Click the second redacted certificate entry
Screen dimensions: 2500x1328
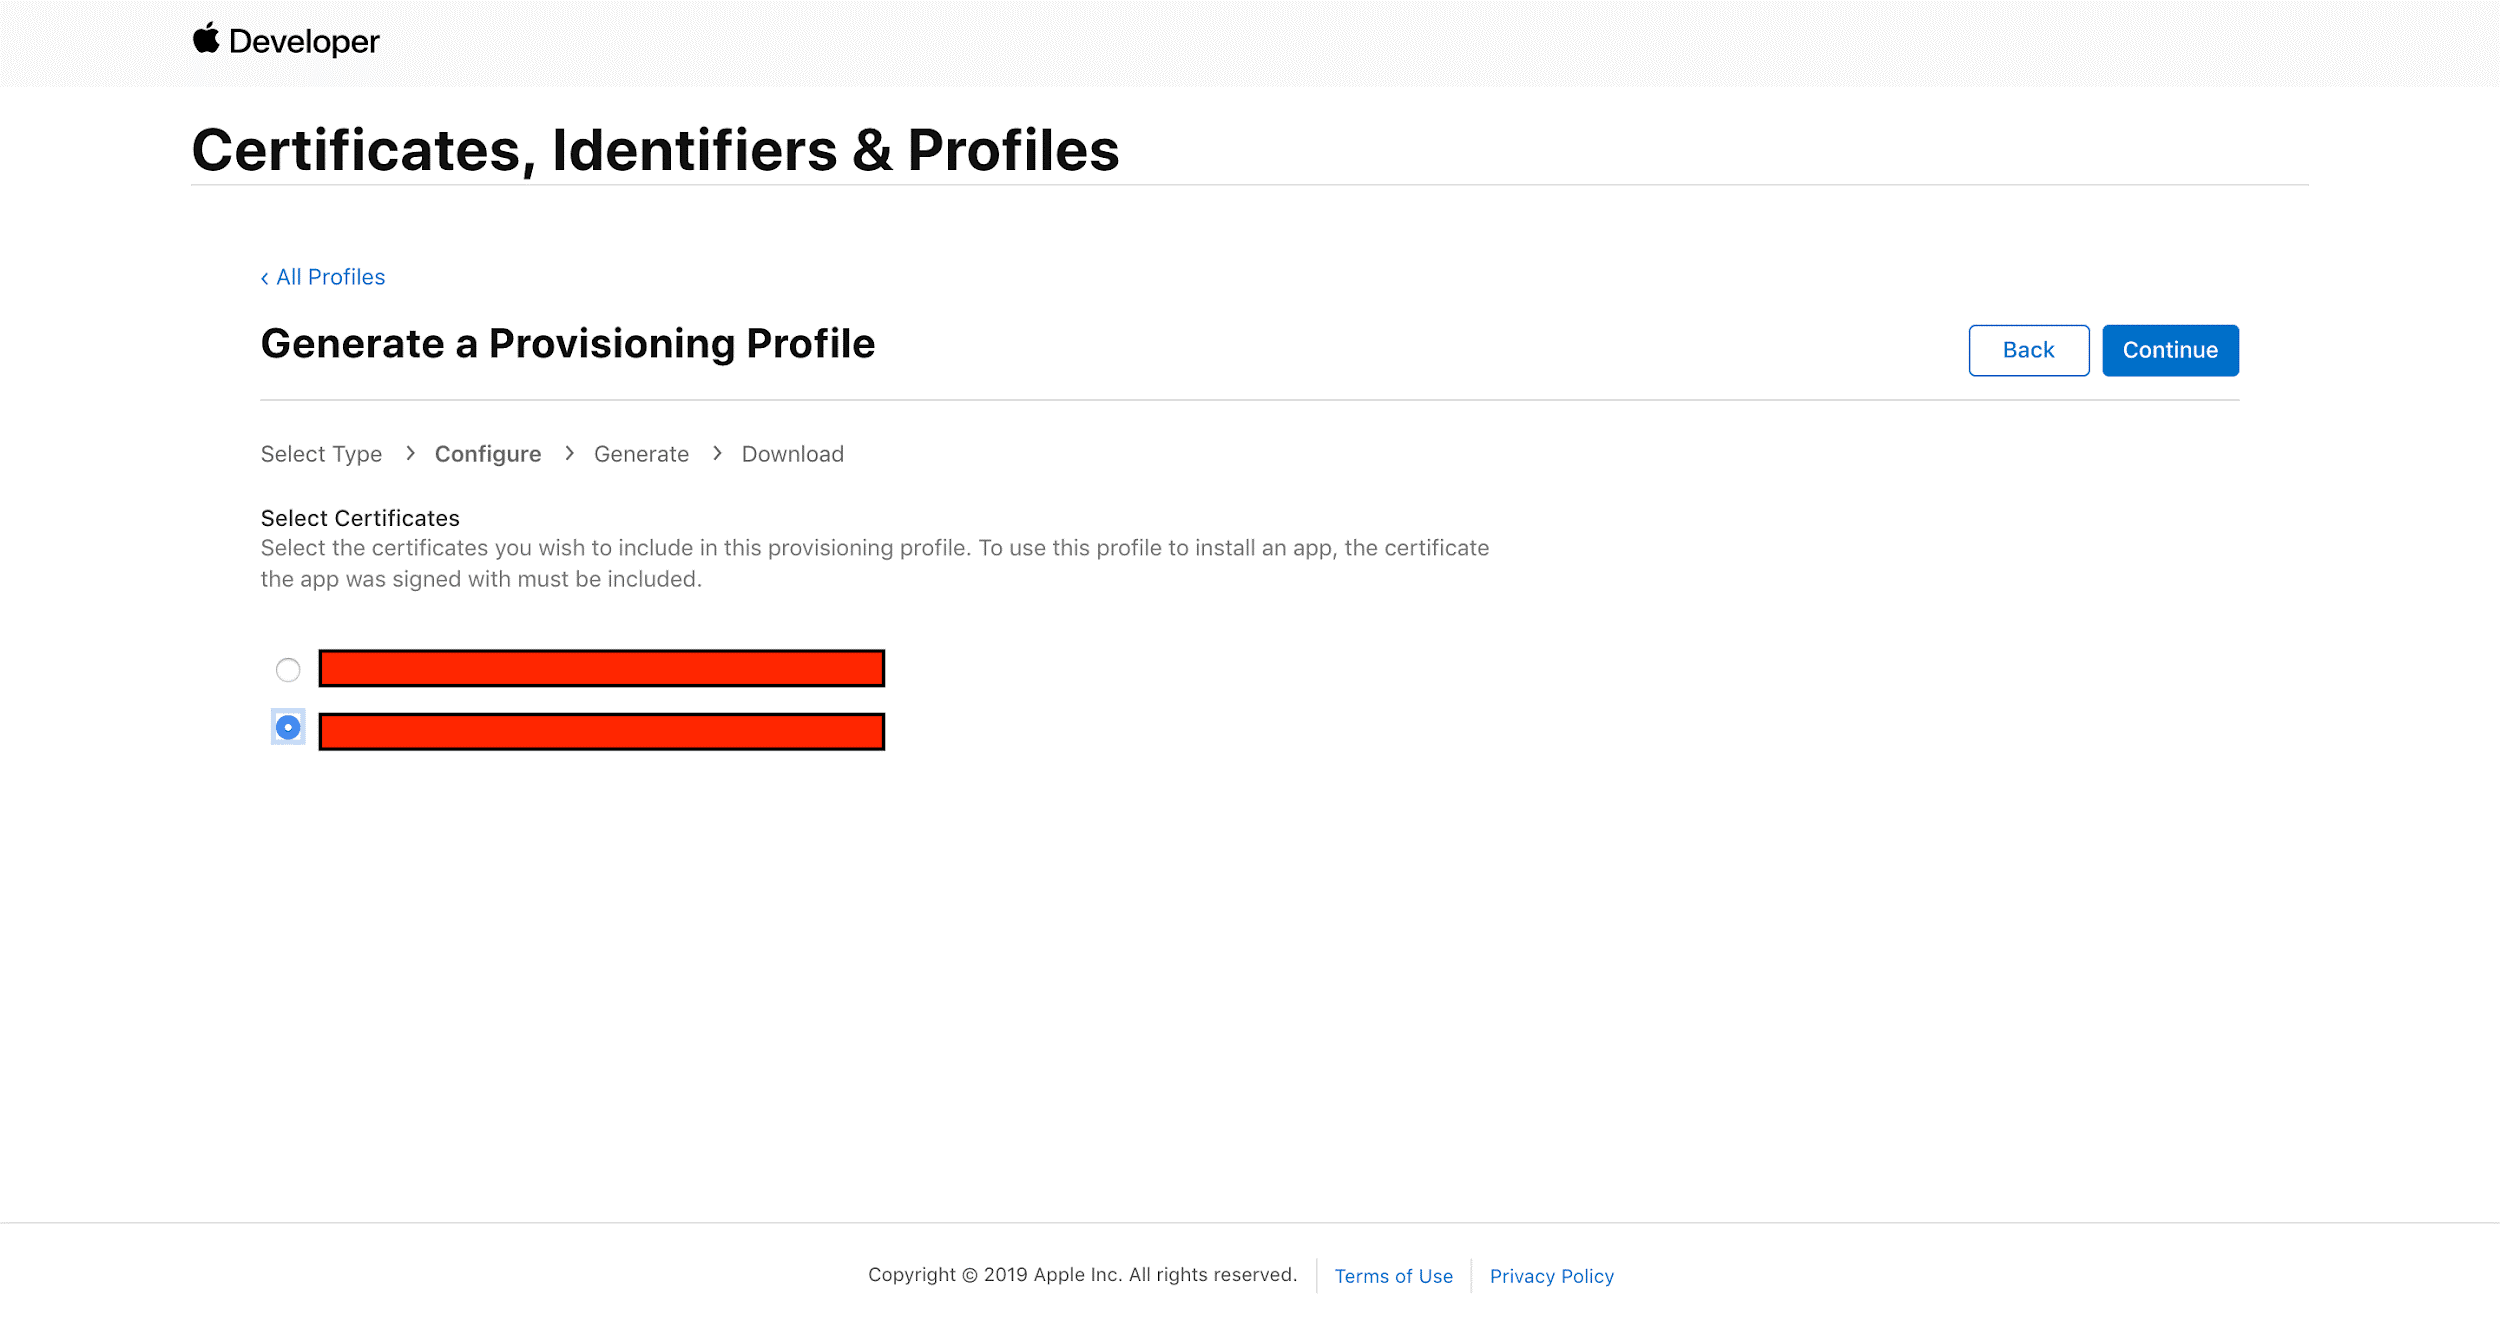tap(604, 728)
